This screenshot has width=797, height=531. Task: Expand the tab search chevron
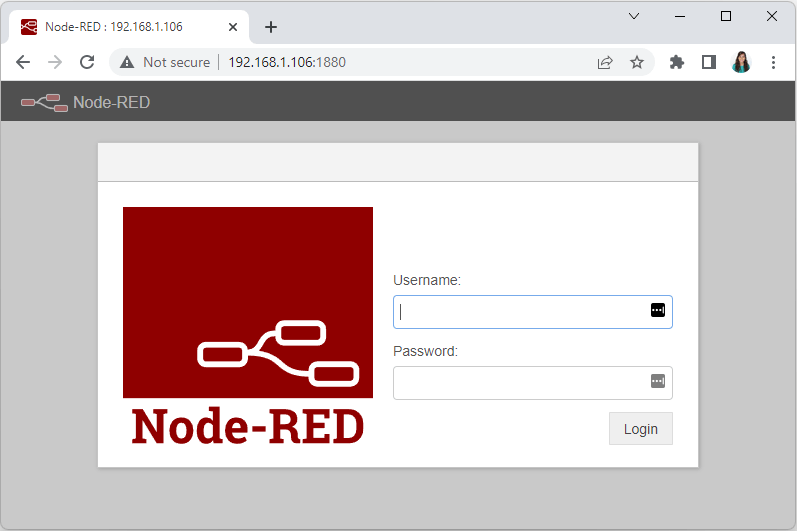click(x=634, y=16)
